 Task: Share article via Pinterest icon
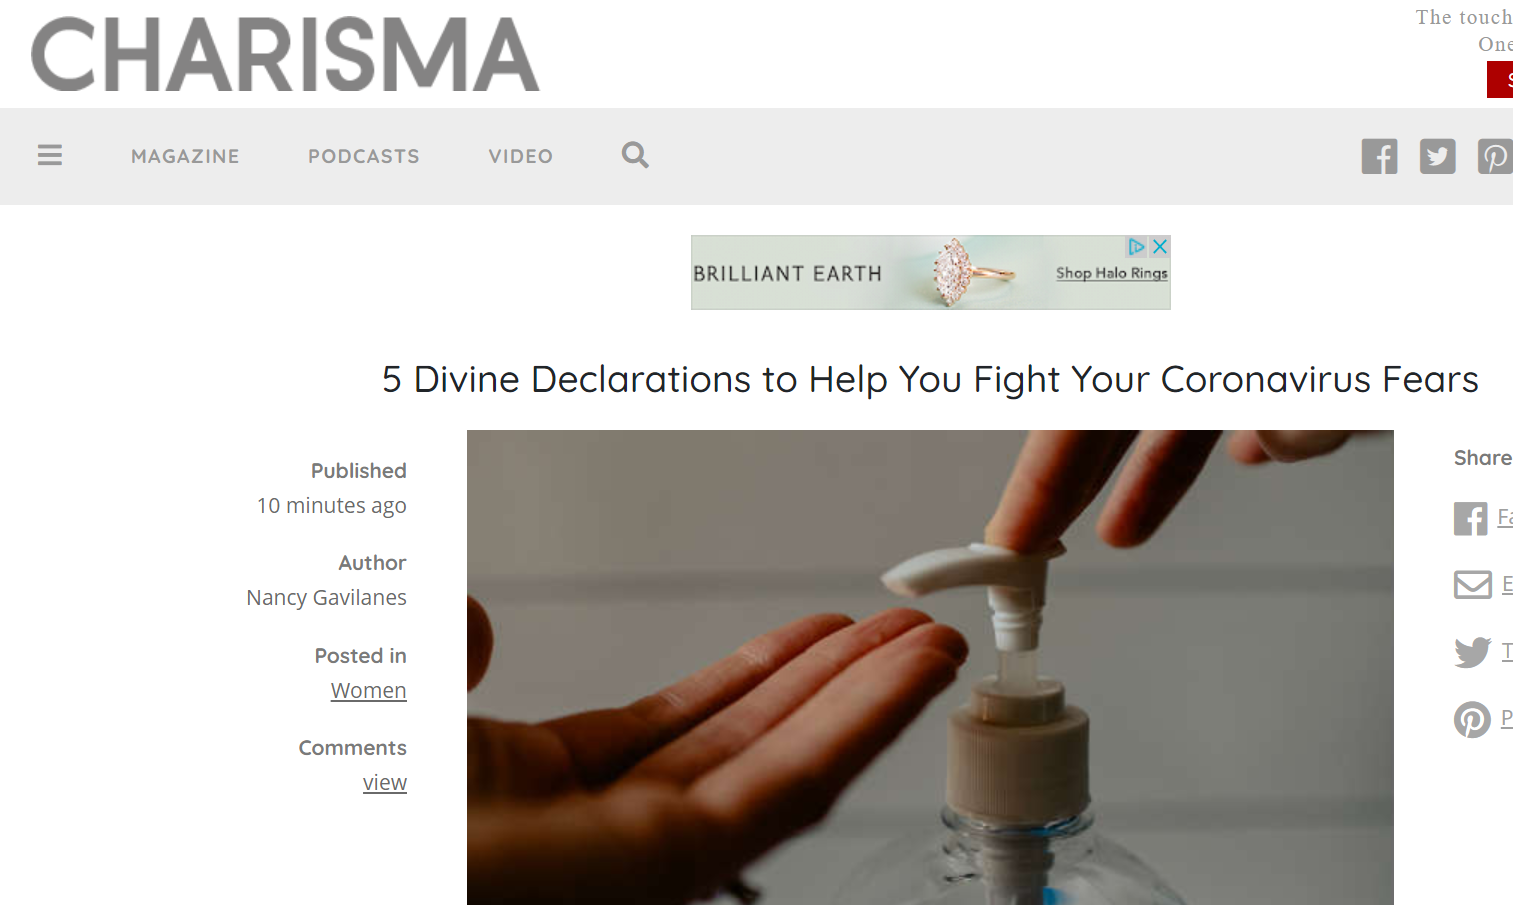pos(1472,719)
